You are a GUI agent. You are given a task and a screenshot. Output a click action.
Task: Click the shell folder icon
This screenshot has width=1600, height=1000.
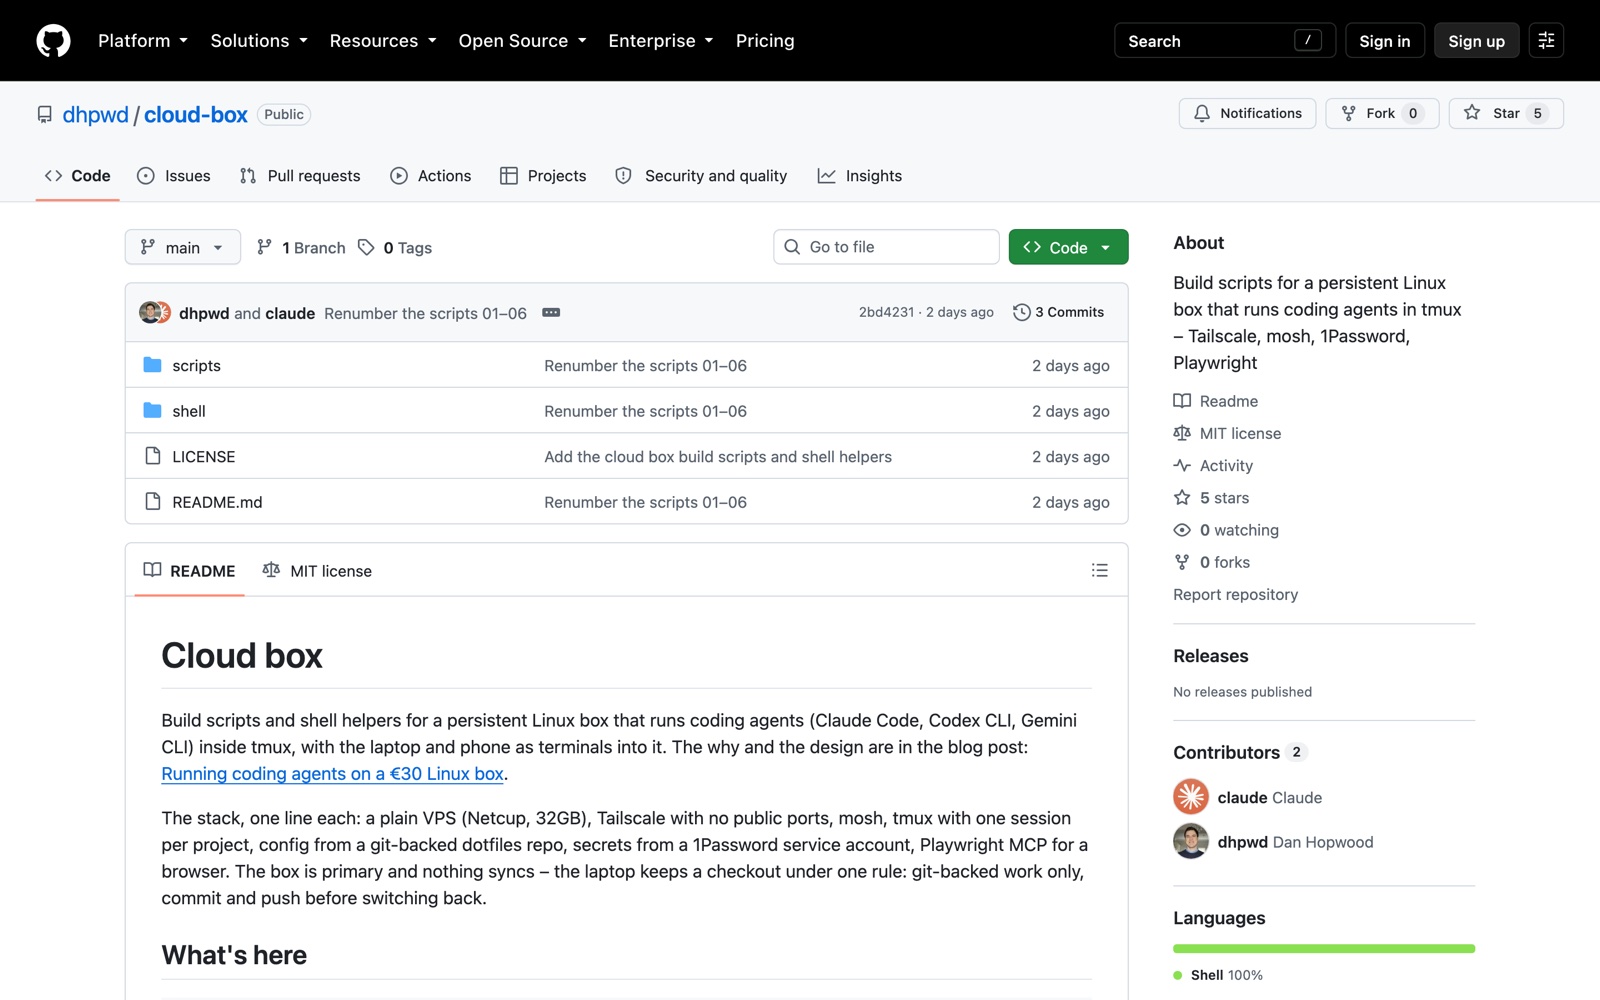[152, 411]
